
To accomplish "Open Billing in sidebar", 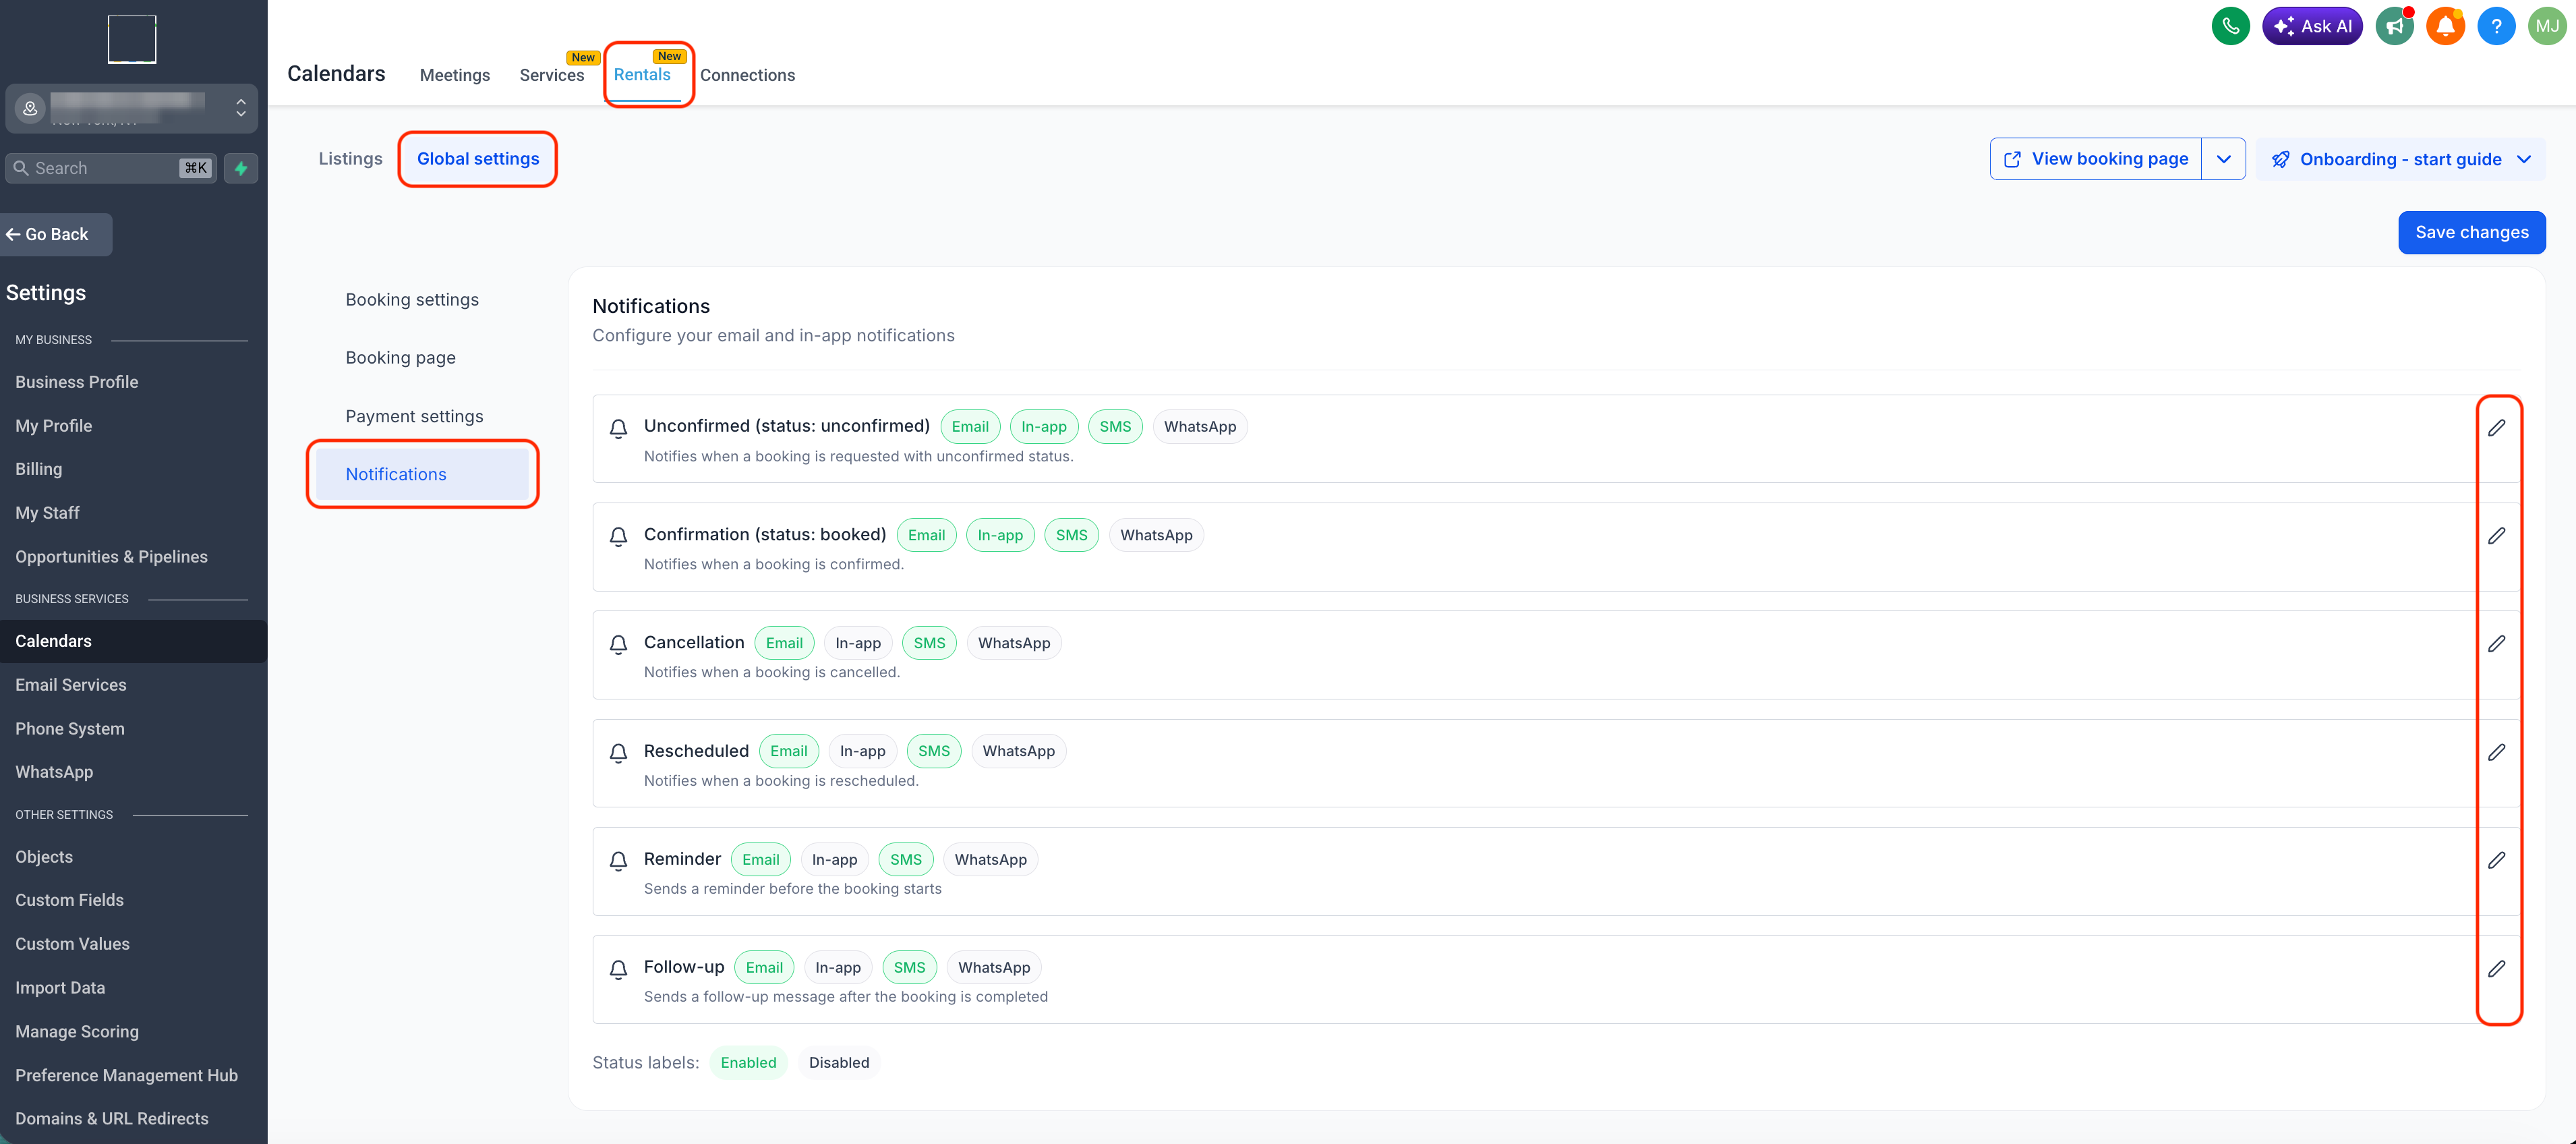I will [38, 469].
